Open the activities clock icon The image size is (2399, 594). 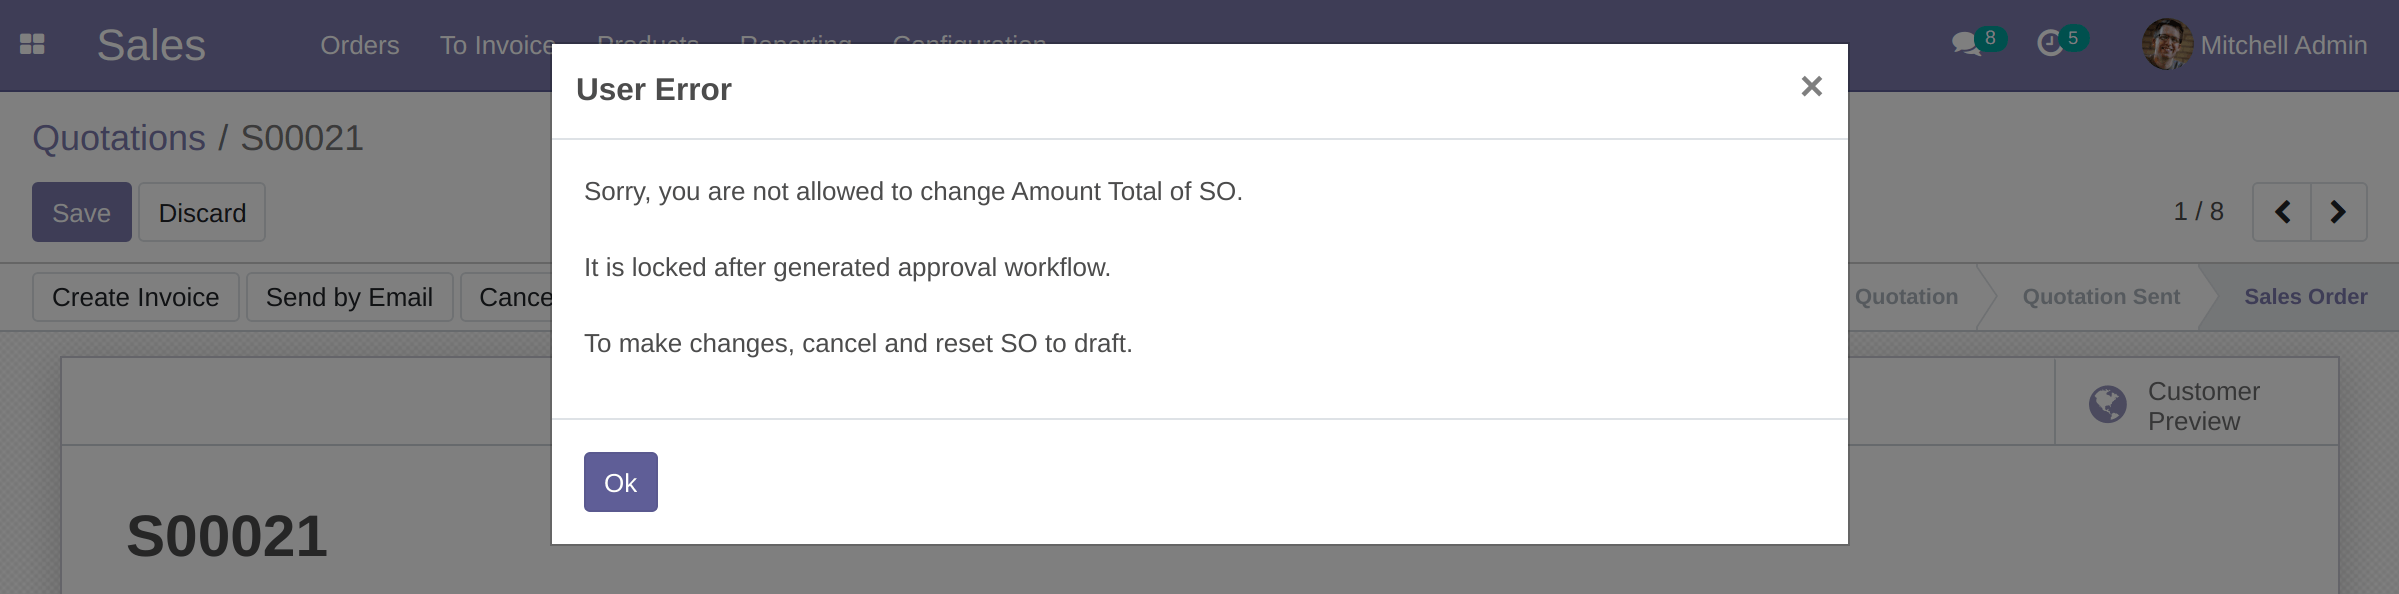pos(2050,44)
